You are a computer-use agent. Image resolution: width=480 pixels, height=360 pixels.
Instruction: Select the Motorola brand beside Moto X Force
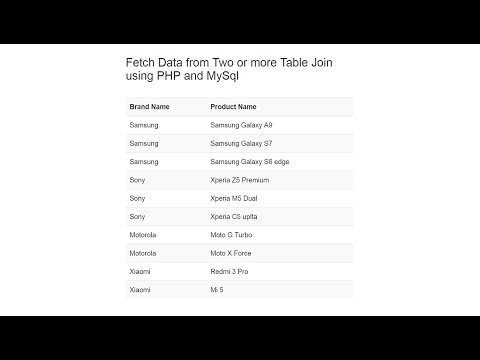143,253
